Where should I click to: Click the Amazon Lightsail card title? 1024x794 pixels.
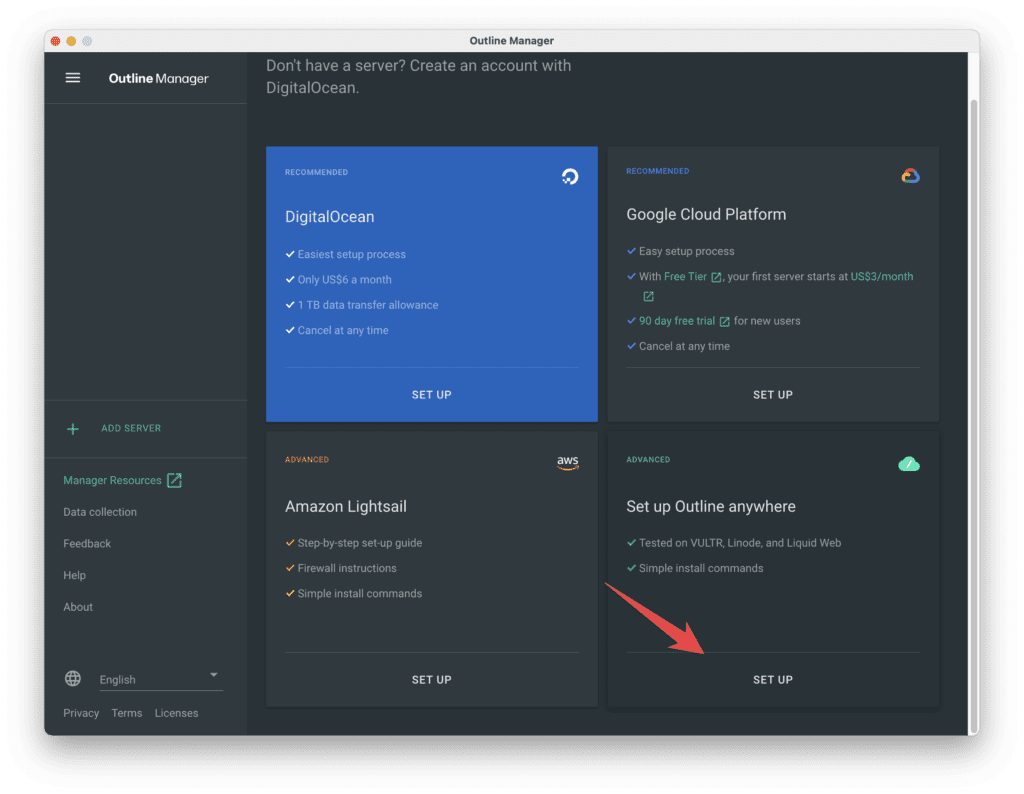pyautogui.click(x=345, y=507)
